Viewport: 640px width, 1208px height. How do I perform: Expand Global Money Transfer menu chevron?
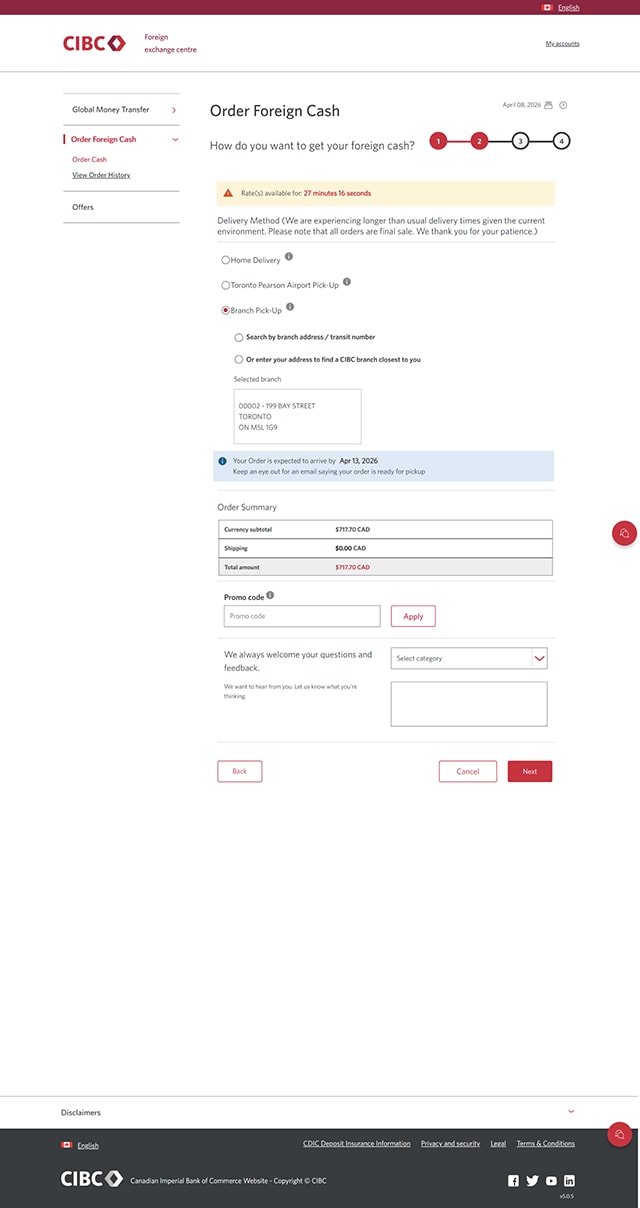174,110
